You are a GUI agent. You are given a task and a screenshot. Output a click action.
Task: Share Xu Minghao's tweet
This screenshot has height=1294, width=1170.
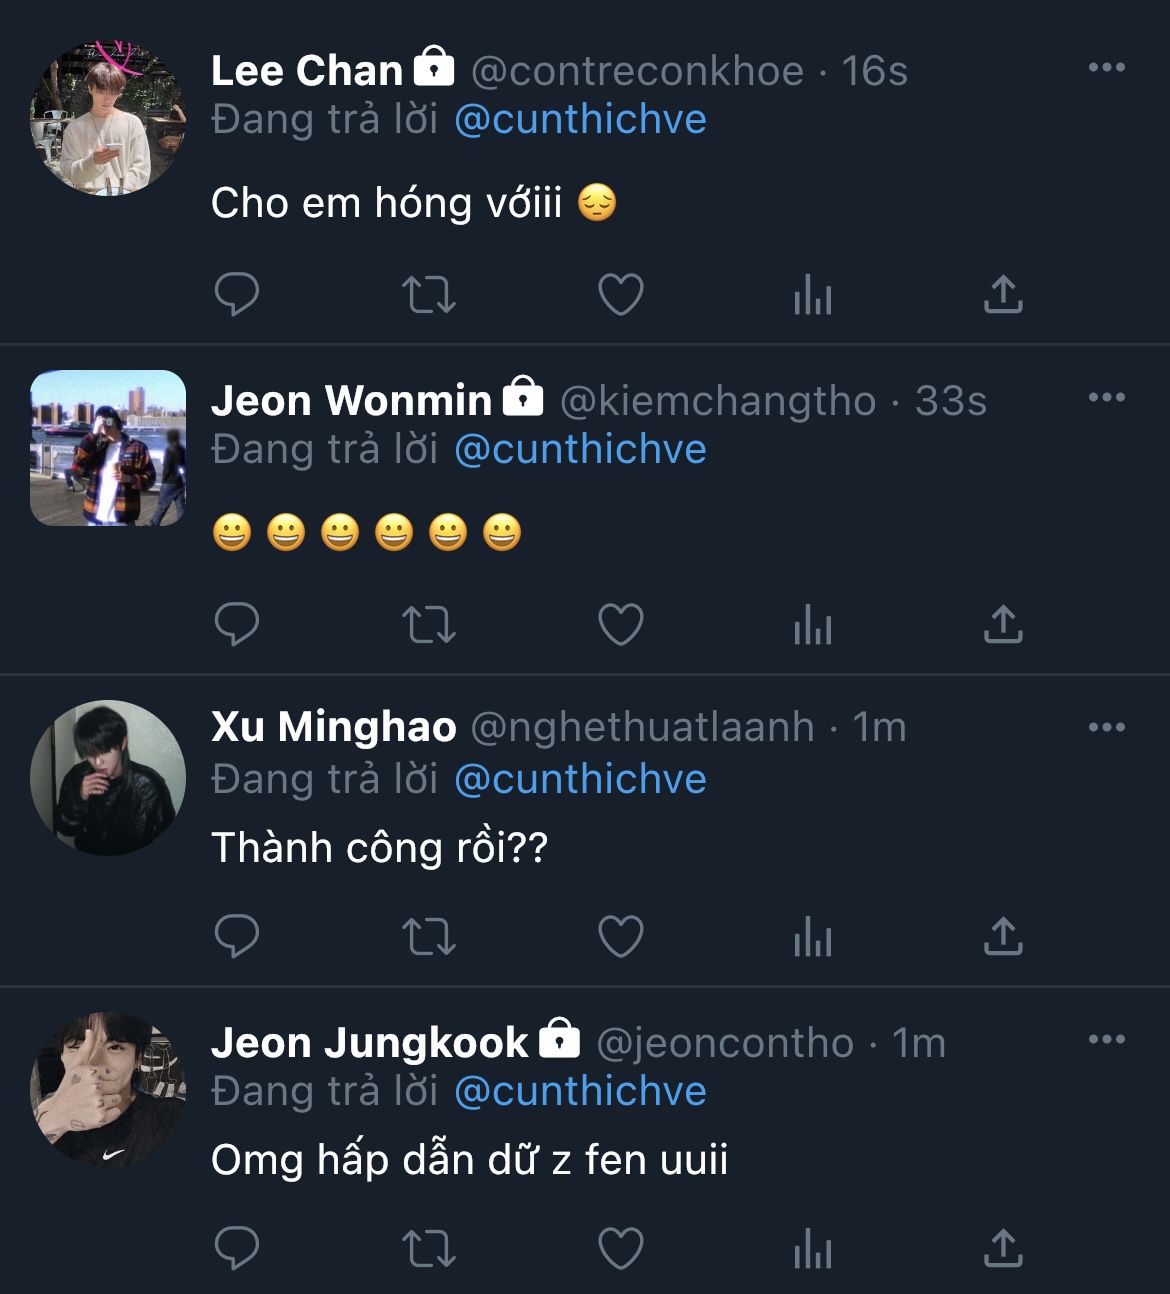(1003, 937)
